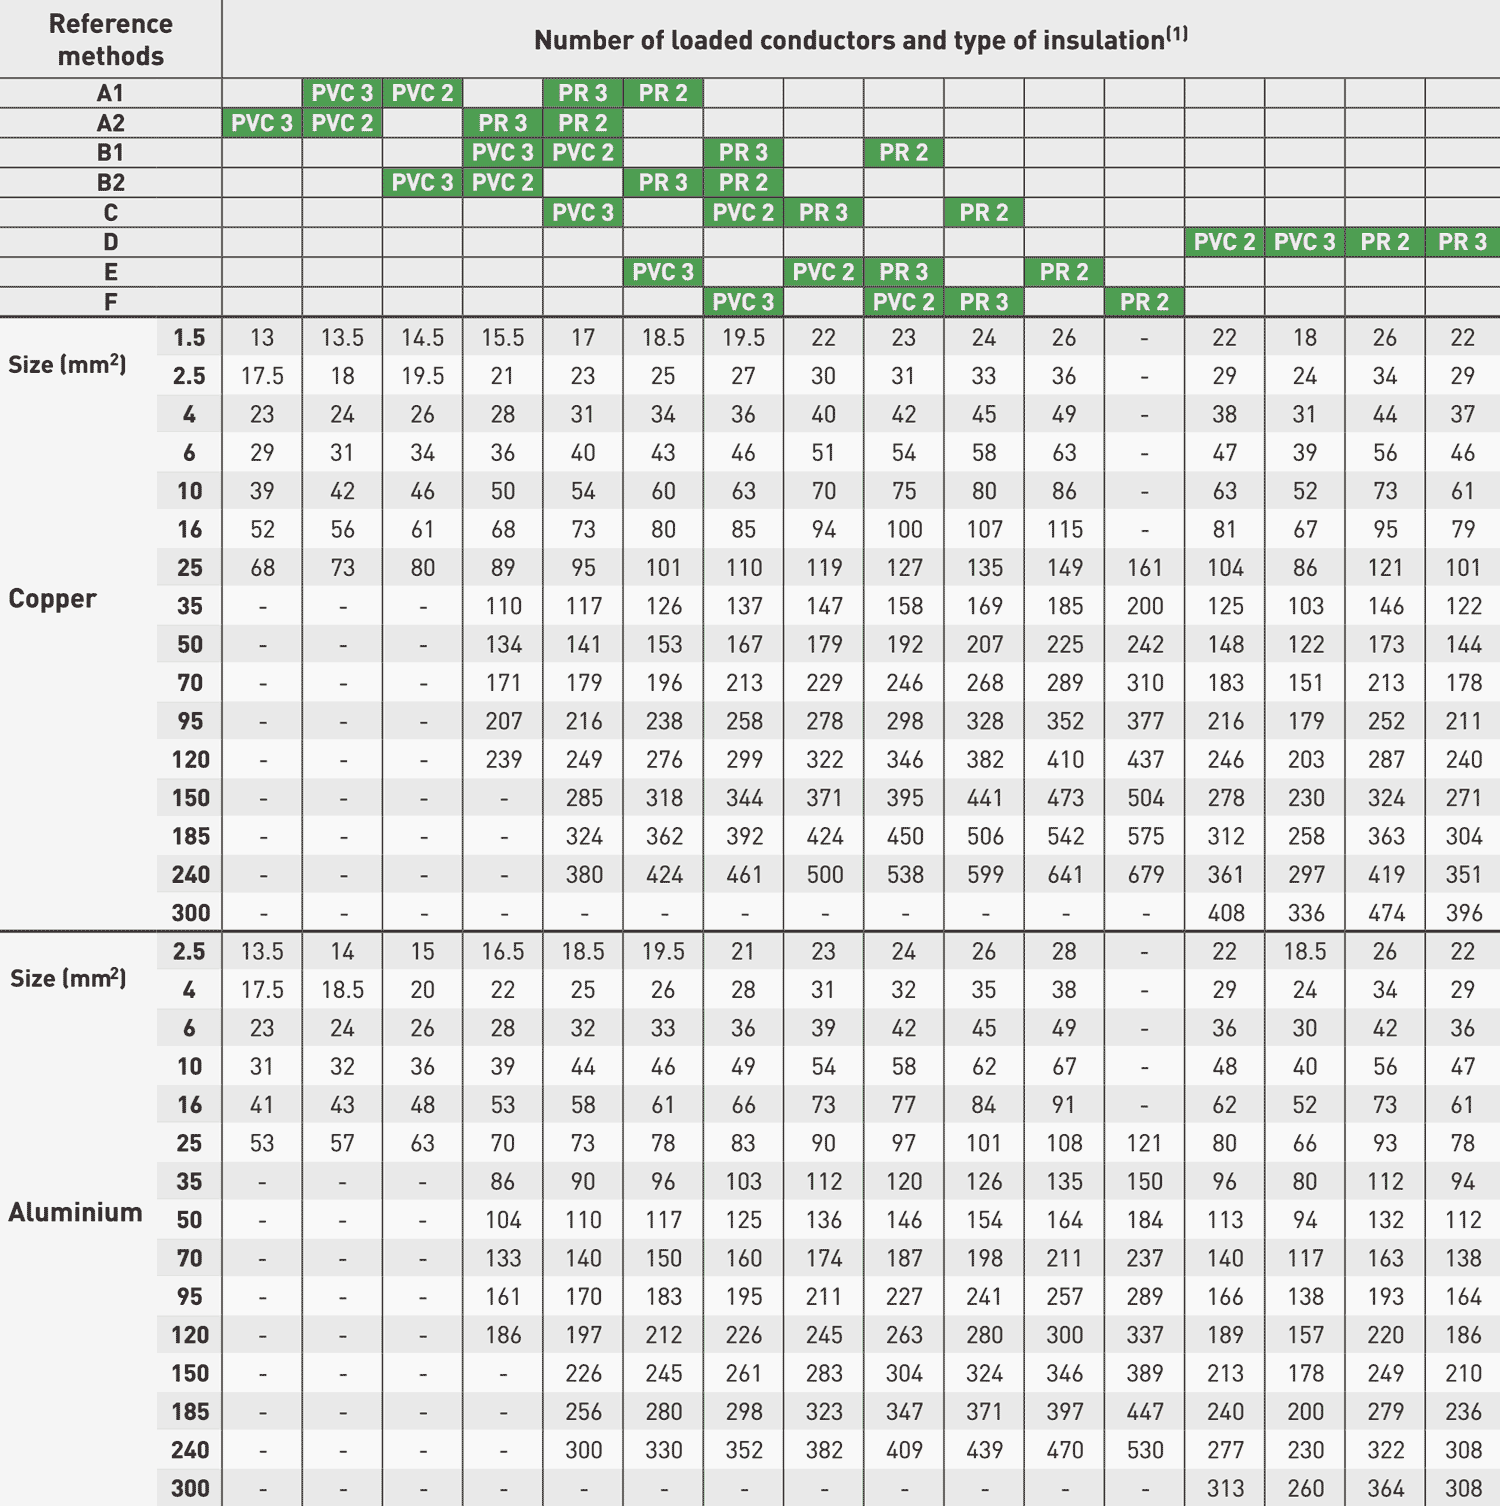Click the copper size label 300
Screen dimensions: 1500x1506
point(190,913)
